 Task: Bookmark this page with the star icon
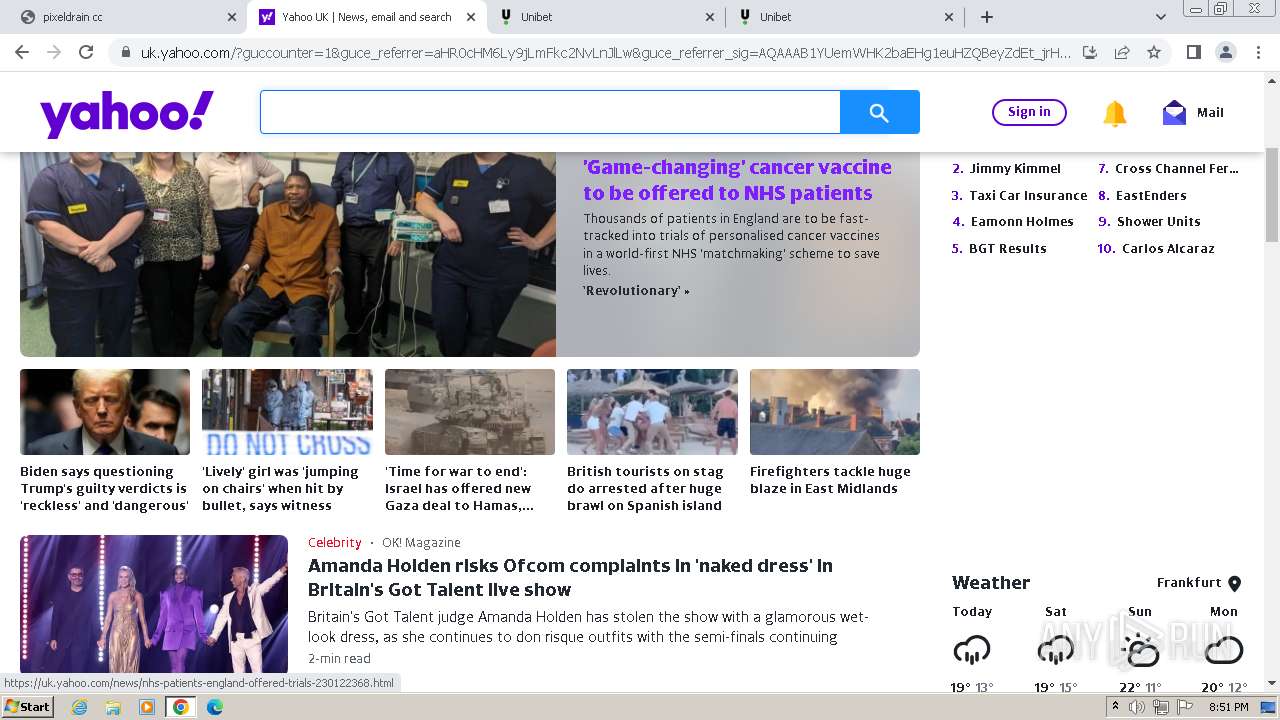1154,52
